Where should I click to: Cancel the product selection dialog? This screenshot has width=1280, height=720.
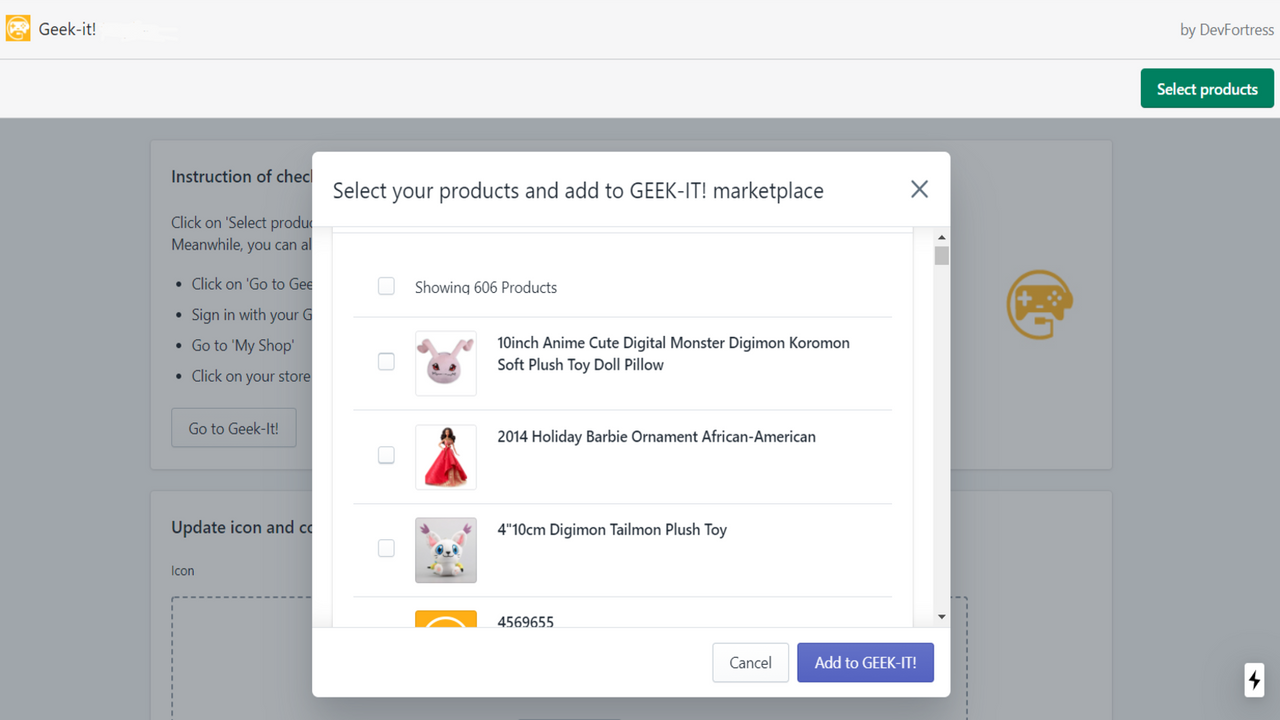[x=750, y=663]
